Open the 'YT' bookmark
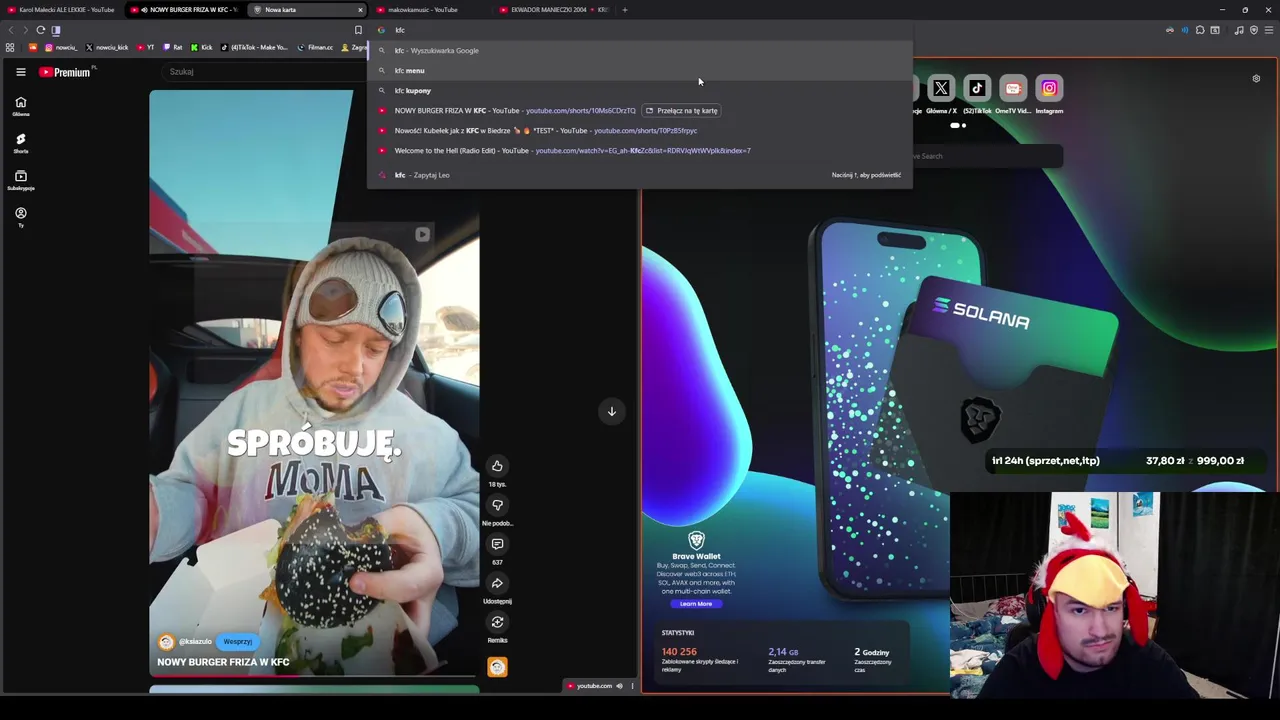This screenshot has width=1280, height=720. tap(147, 47)
